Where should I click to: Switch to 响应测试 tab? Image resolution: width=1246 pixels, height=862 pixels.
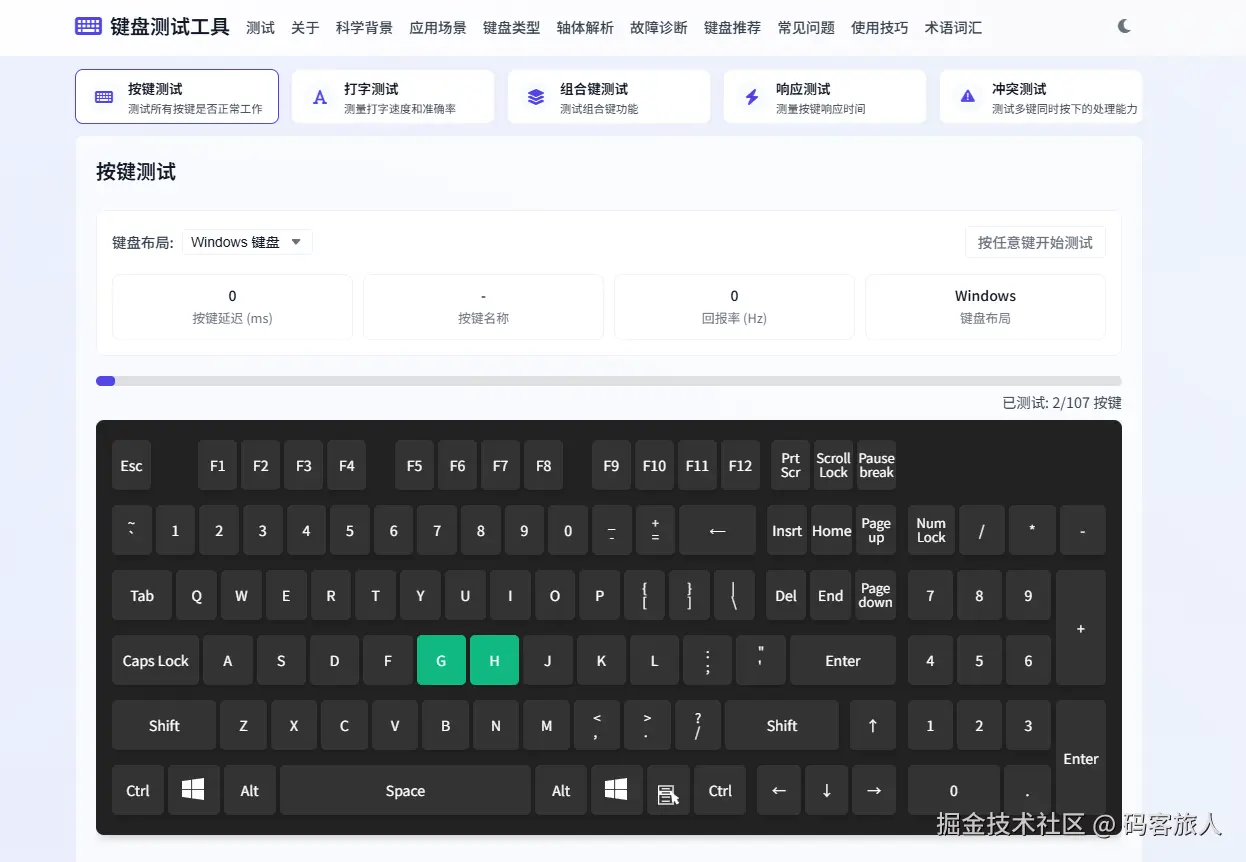tap(825, 97)
